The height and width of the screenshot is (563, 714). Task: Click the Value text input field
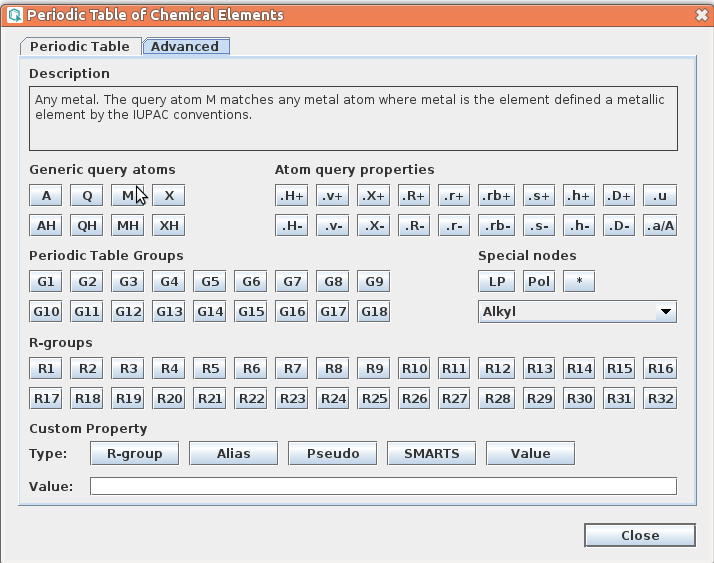point(383,487)
